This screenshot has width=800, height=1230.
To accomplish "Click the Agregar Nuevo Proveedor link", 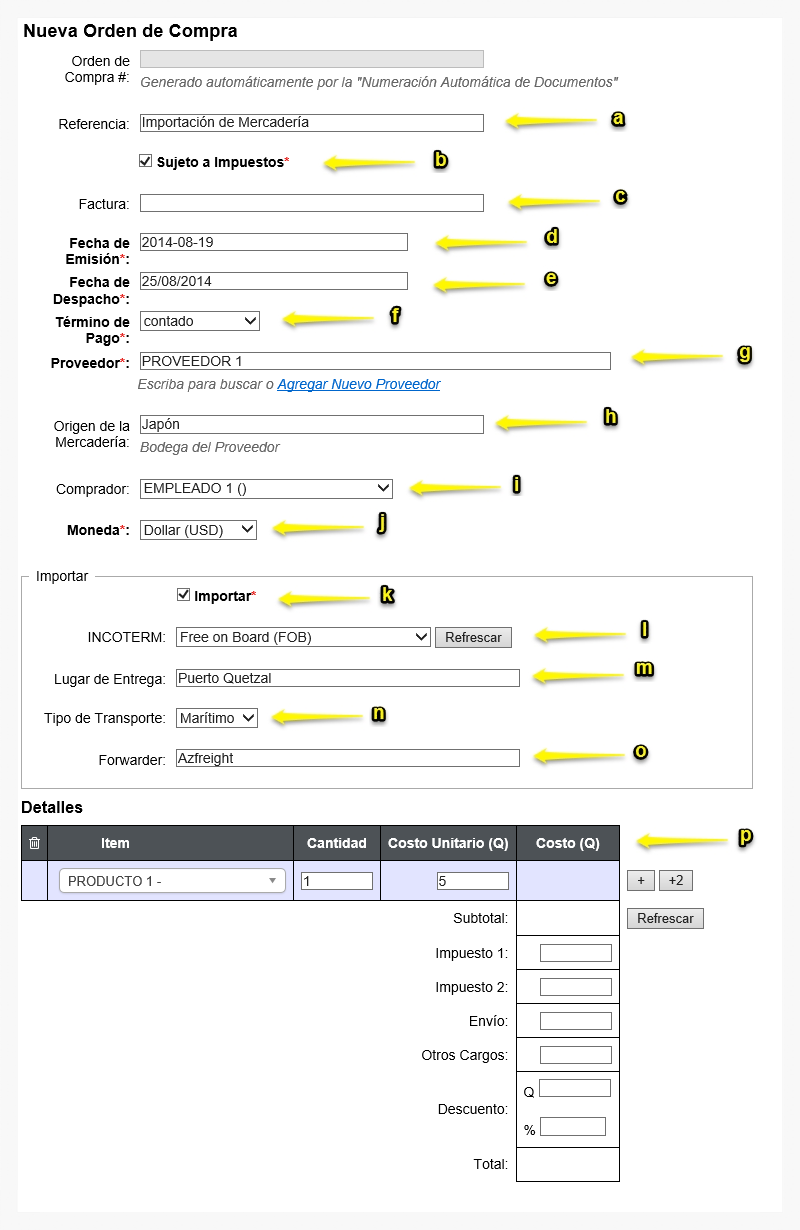I will (x=358, y=384).
